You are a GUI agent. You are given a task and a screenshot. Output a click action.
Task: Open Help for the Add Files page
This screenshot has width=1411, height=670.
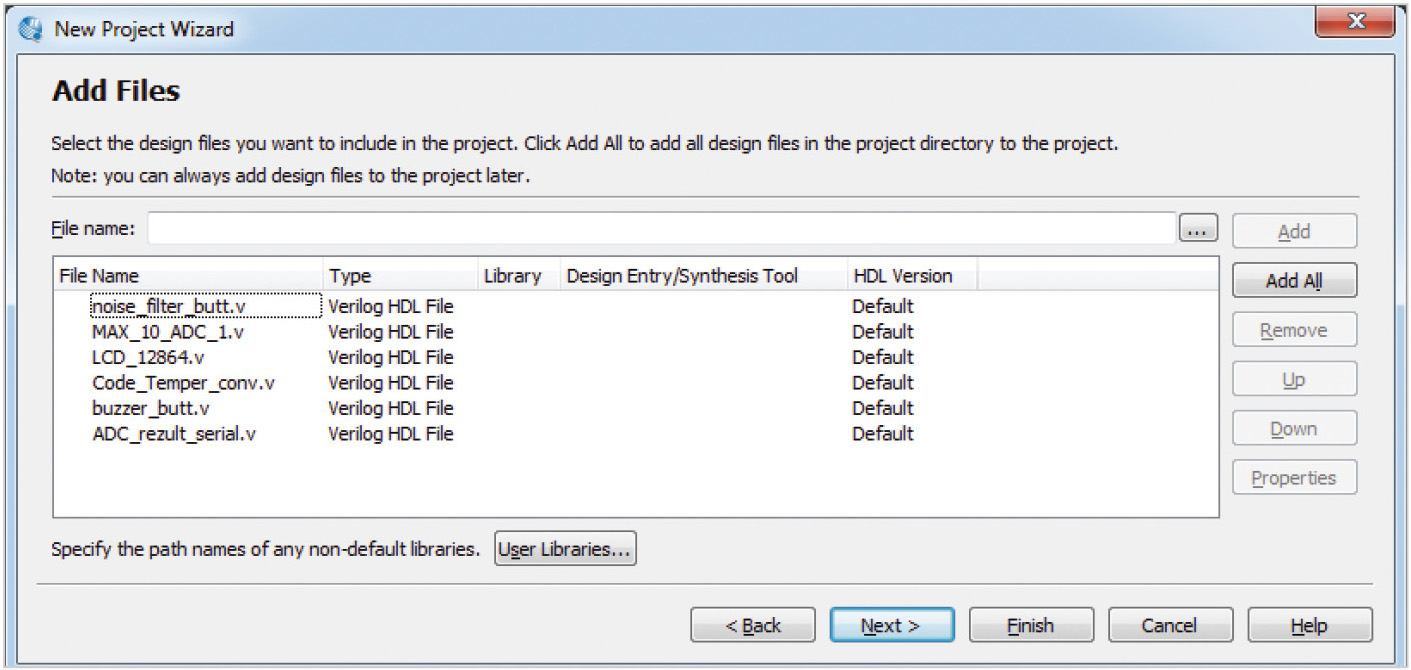(1309, 626)
